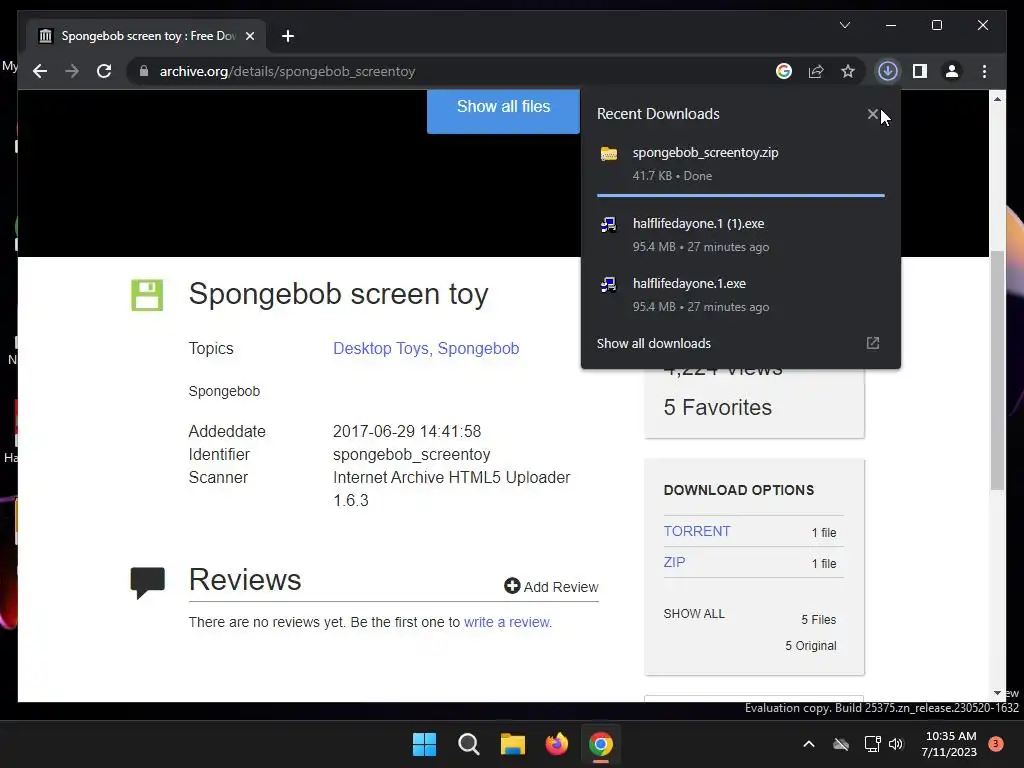Select the Spongebob screen toy tab
The image size is (1024, 768).
pyautogui.click(x=147, y=36)
